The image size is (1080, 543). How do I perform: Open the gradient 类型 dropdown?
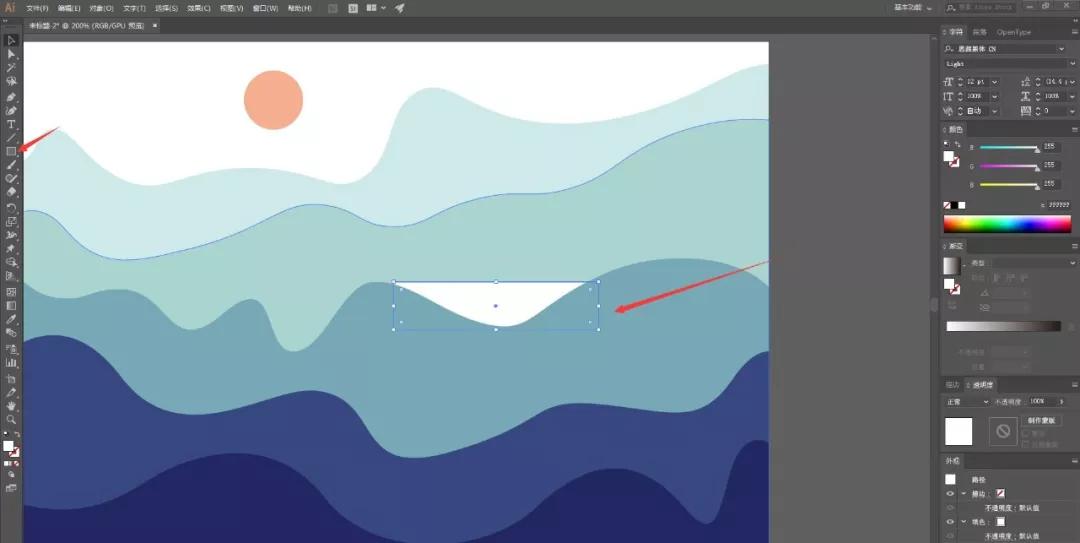[1032, 263]
